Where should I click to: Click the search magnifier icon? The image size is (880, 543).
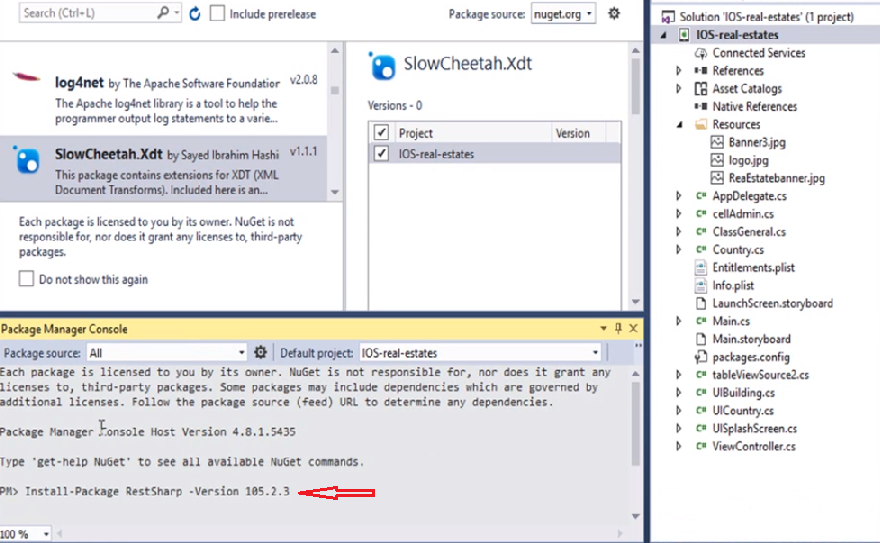pyautogui.click(x=163, y=13)
